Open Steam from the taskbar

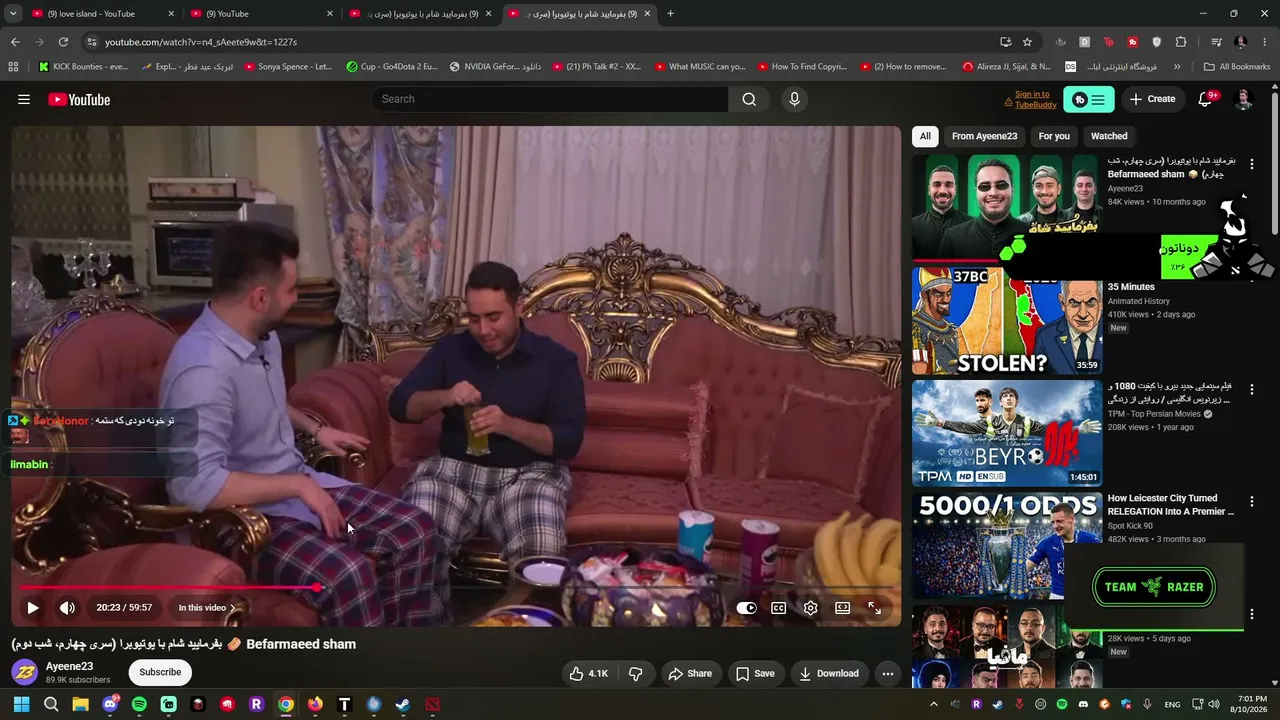(x=403, y=704)
